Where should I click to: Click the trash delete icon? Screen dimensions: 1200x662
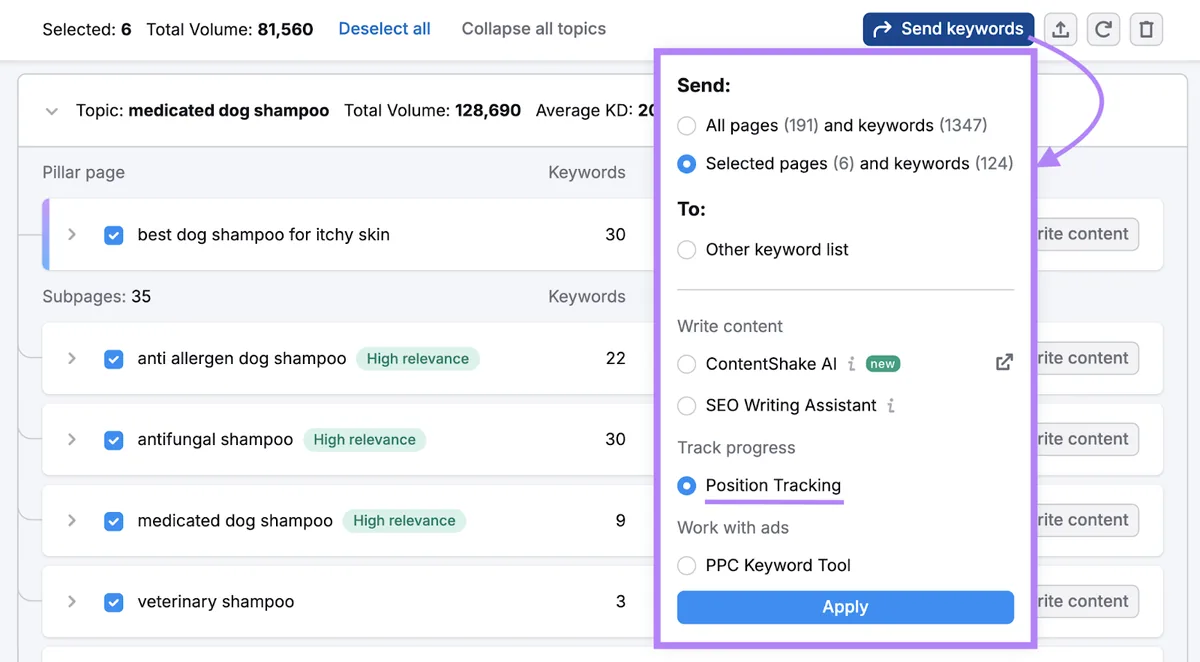(x=1146, y=29)
